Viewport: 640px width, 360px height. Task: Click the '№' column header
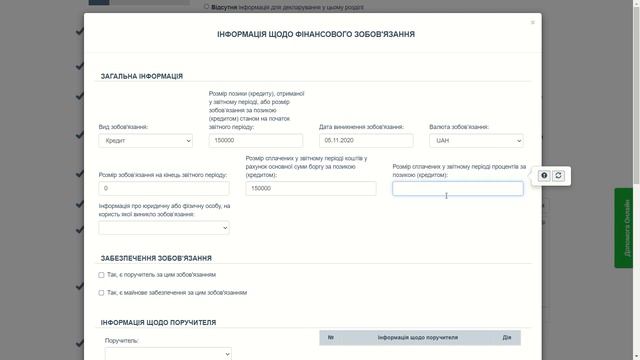click(331, 338)
